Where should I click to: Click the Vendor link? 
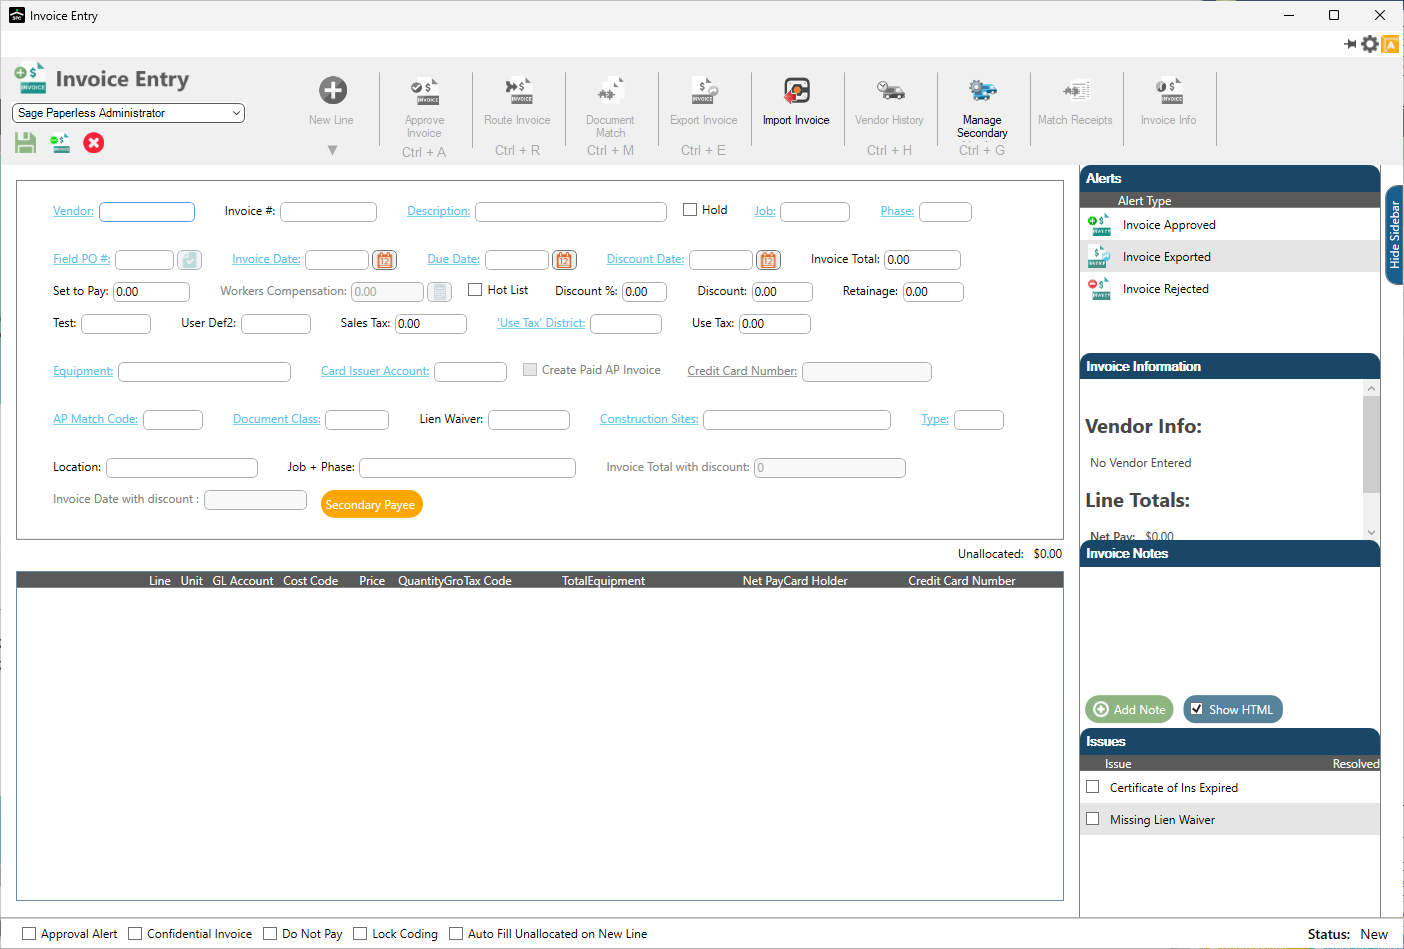(x=73, y=211)
